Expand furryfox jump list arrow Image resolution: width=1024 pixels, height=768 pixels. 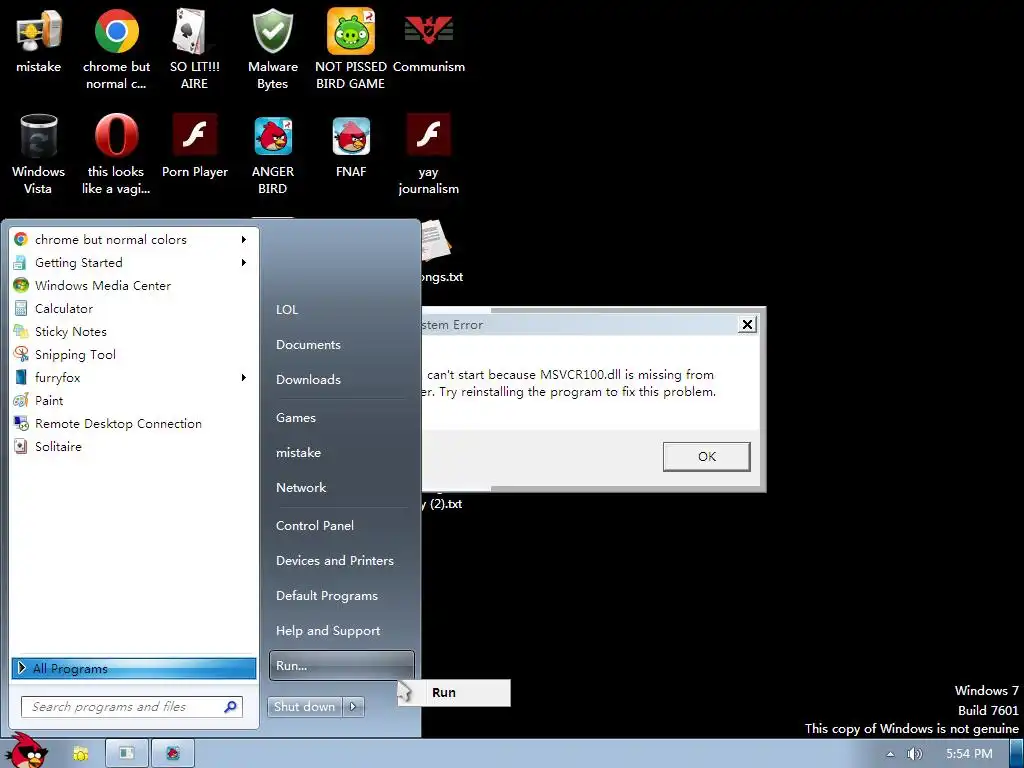(x=244, y=377)
